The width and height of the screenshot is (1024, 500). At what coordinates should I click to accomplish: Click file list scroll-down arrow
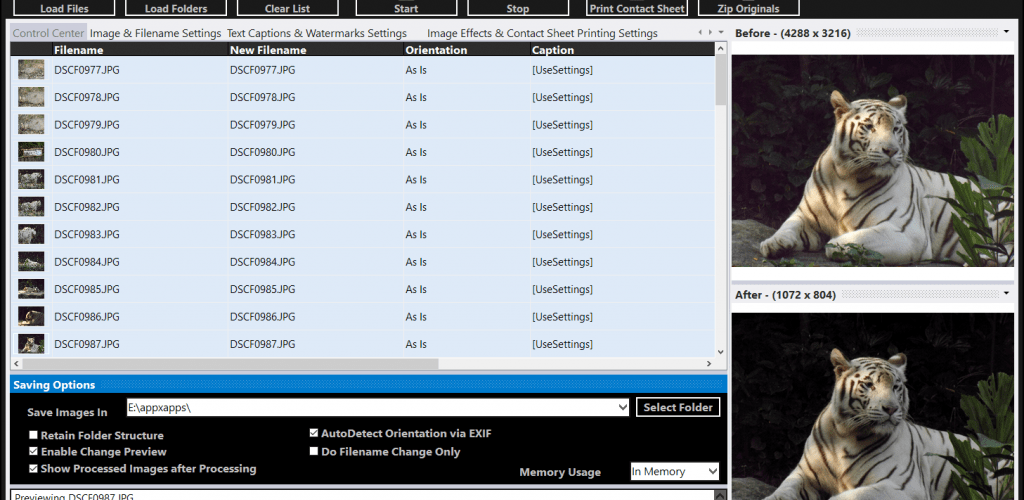click(x=721, y=351)
